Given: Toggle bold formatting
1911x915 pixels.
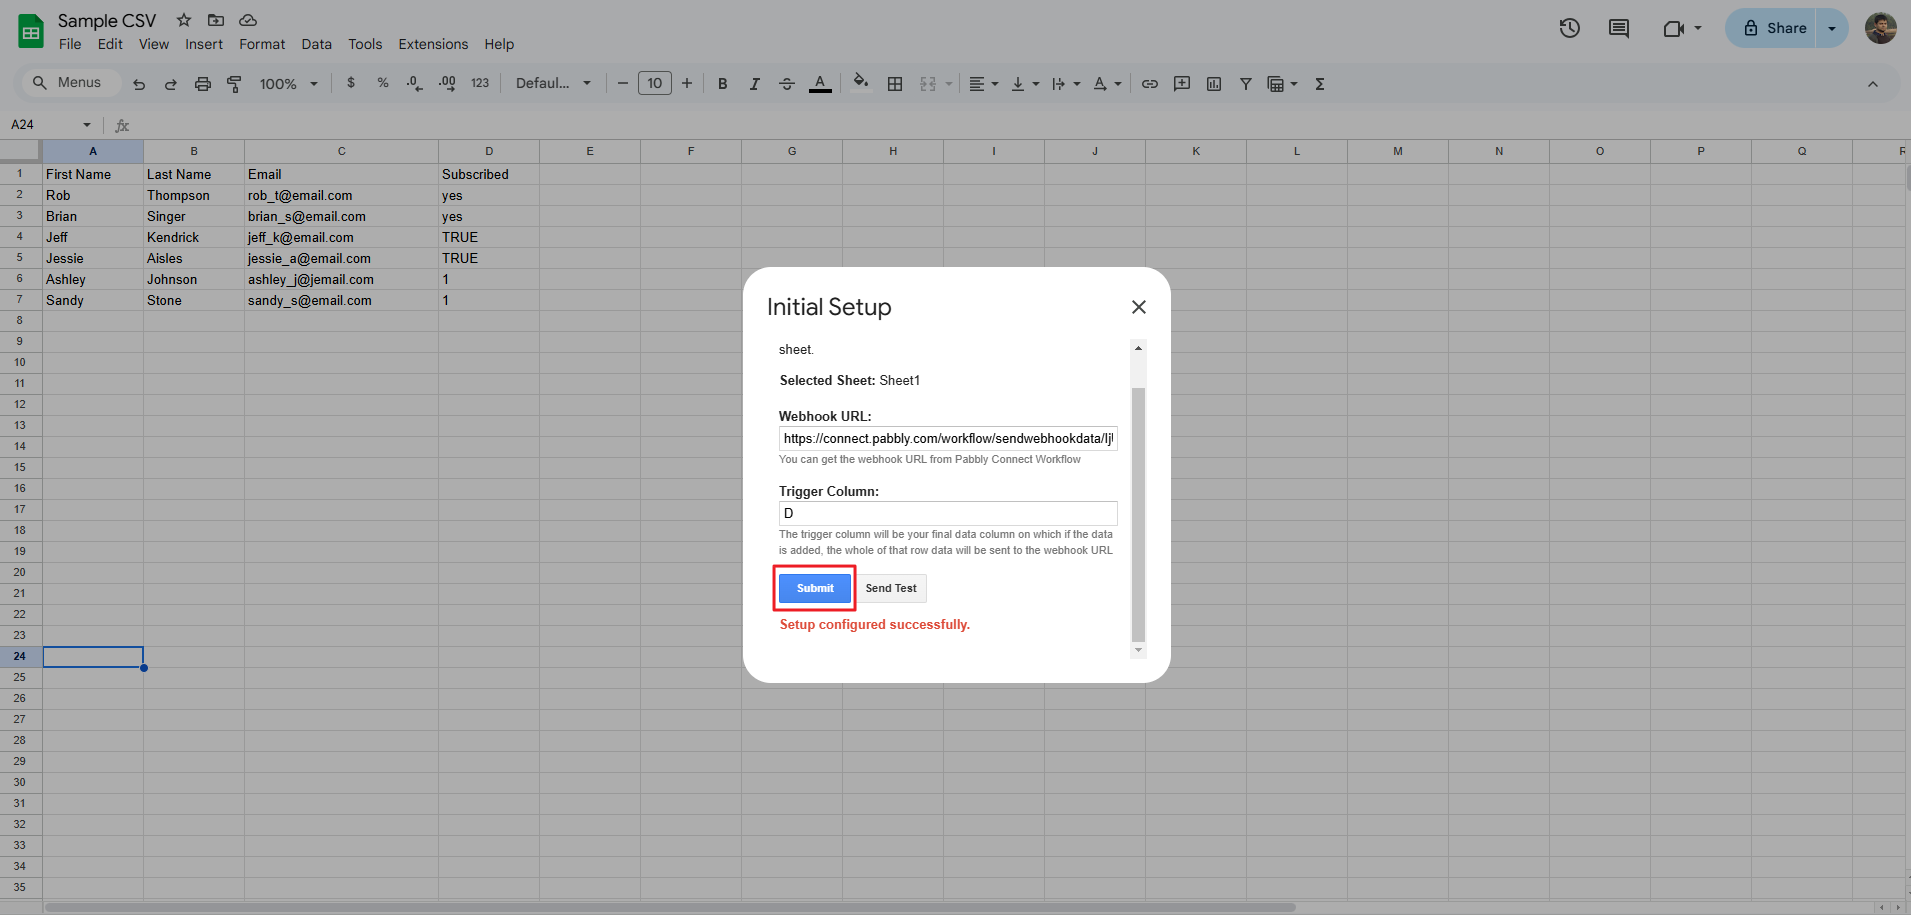Looking at the screenshot, I should (x=722, y=84).
